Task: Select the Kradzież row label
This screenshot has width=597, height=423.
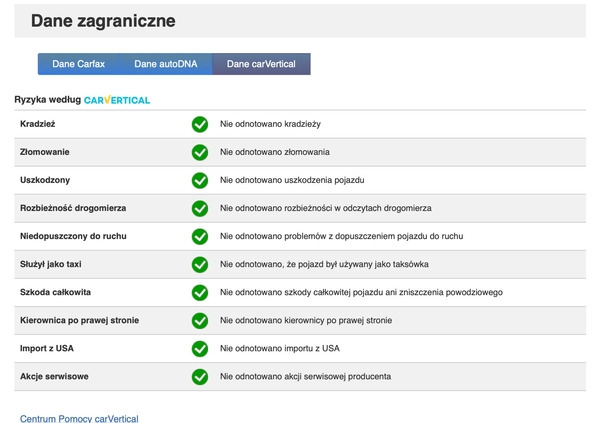Action: point(38,124)
